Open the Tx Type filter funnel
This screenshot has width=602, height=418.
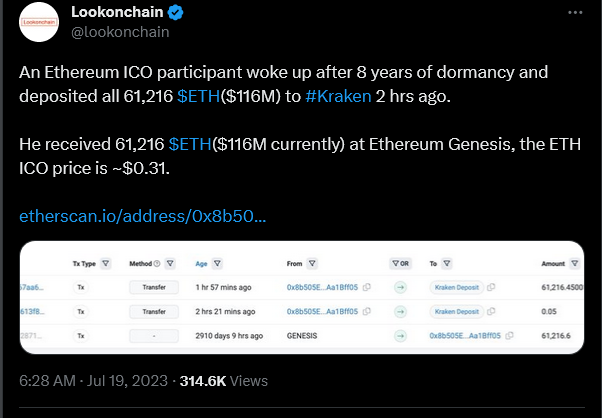click(106, 264)
